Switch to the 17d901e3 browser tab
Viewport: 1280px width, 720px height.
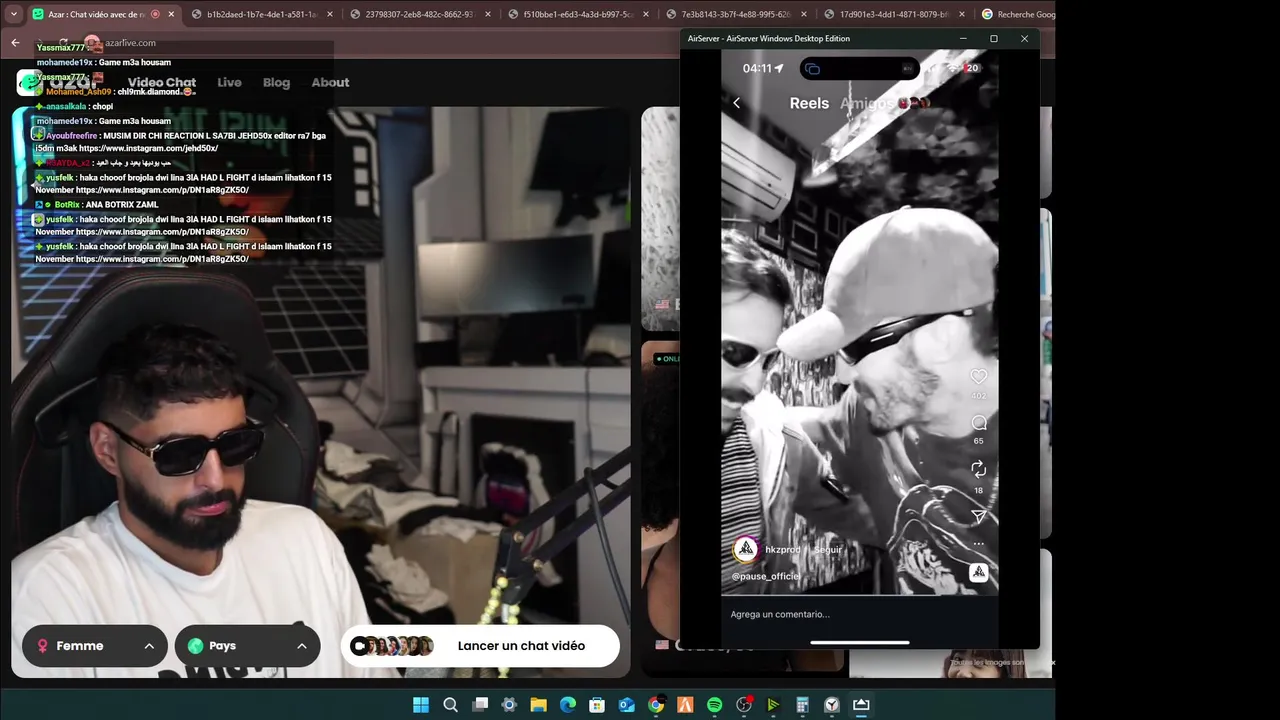click(893, 14)
